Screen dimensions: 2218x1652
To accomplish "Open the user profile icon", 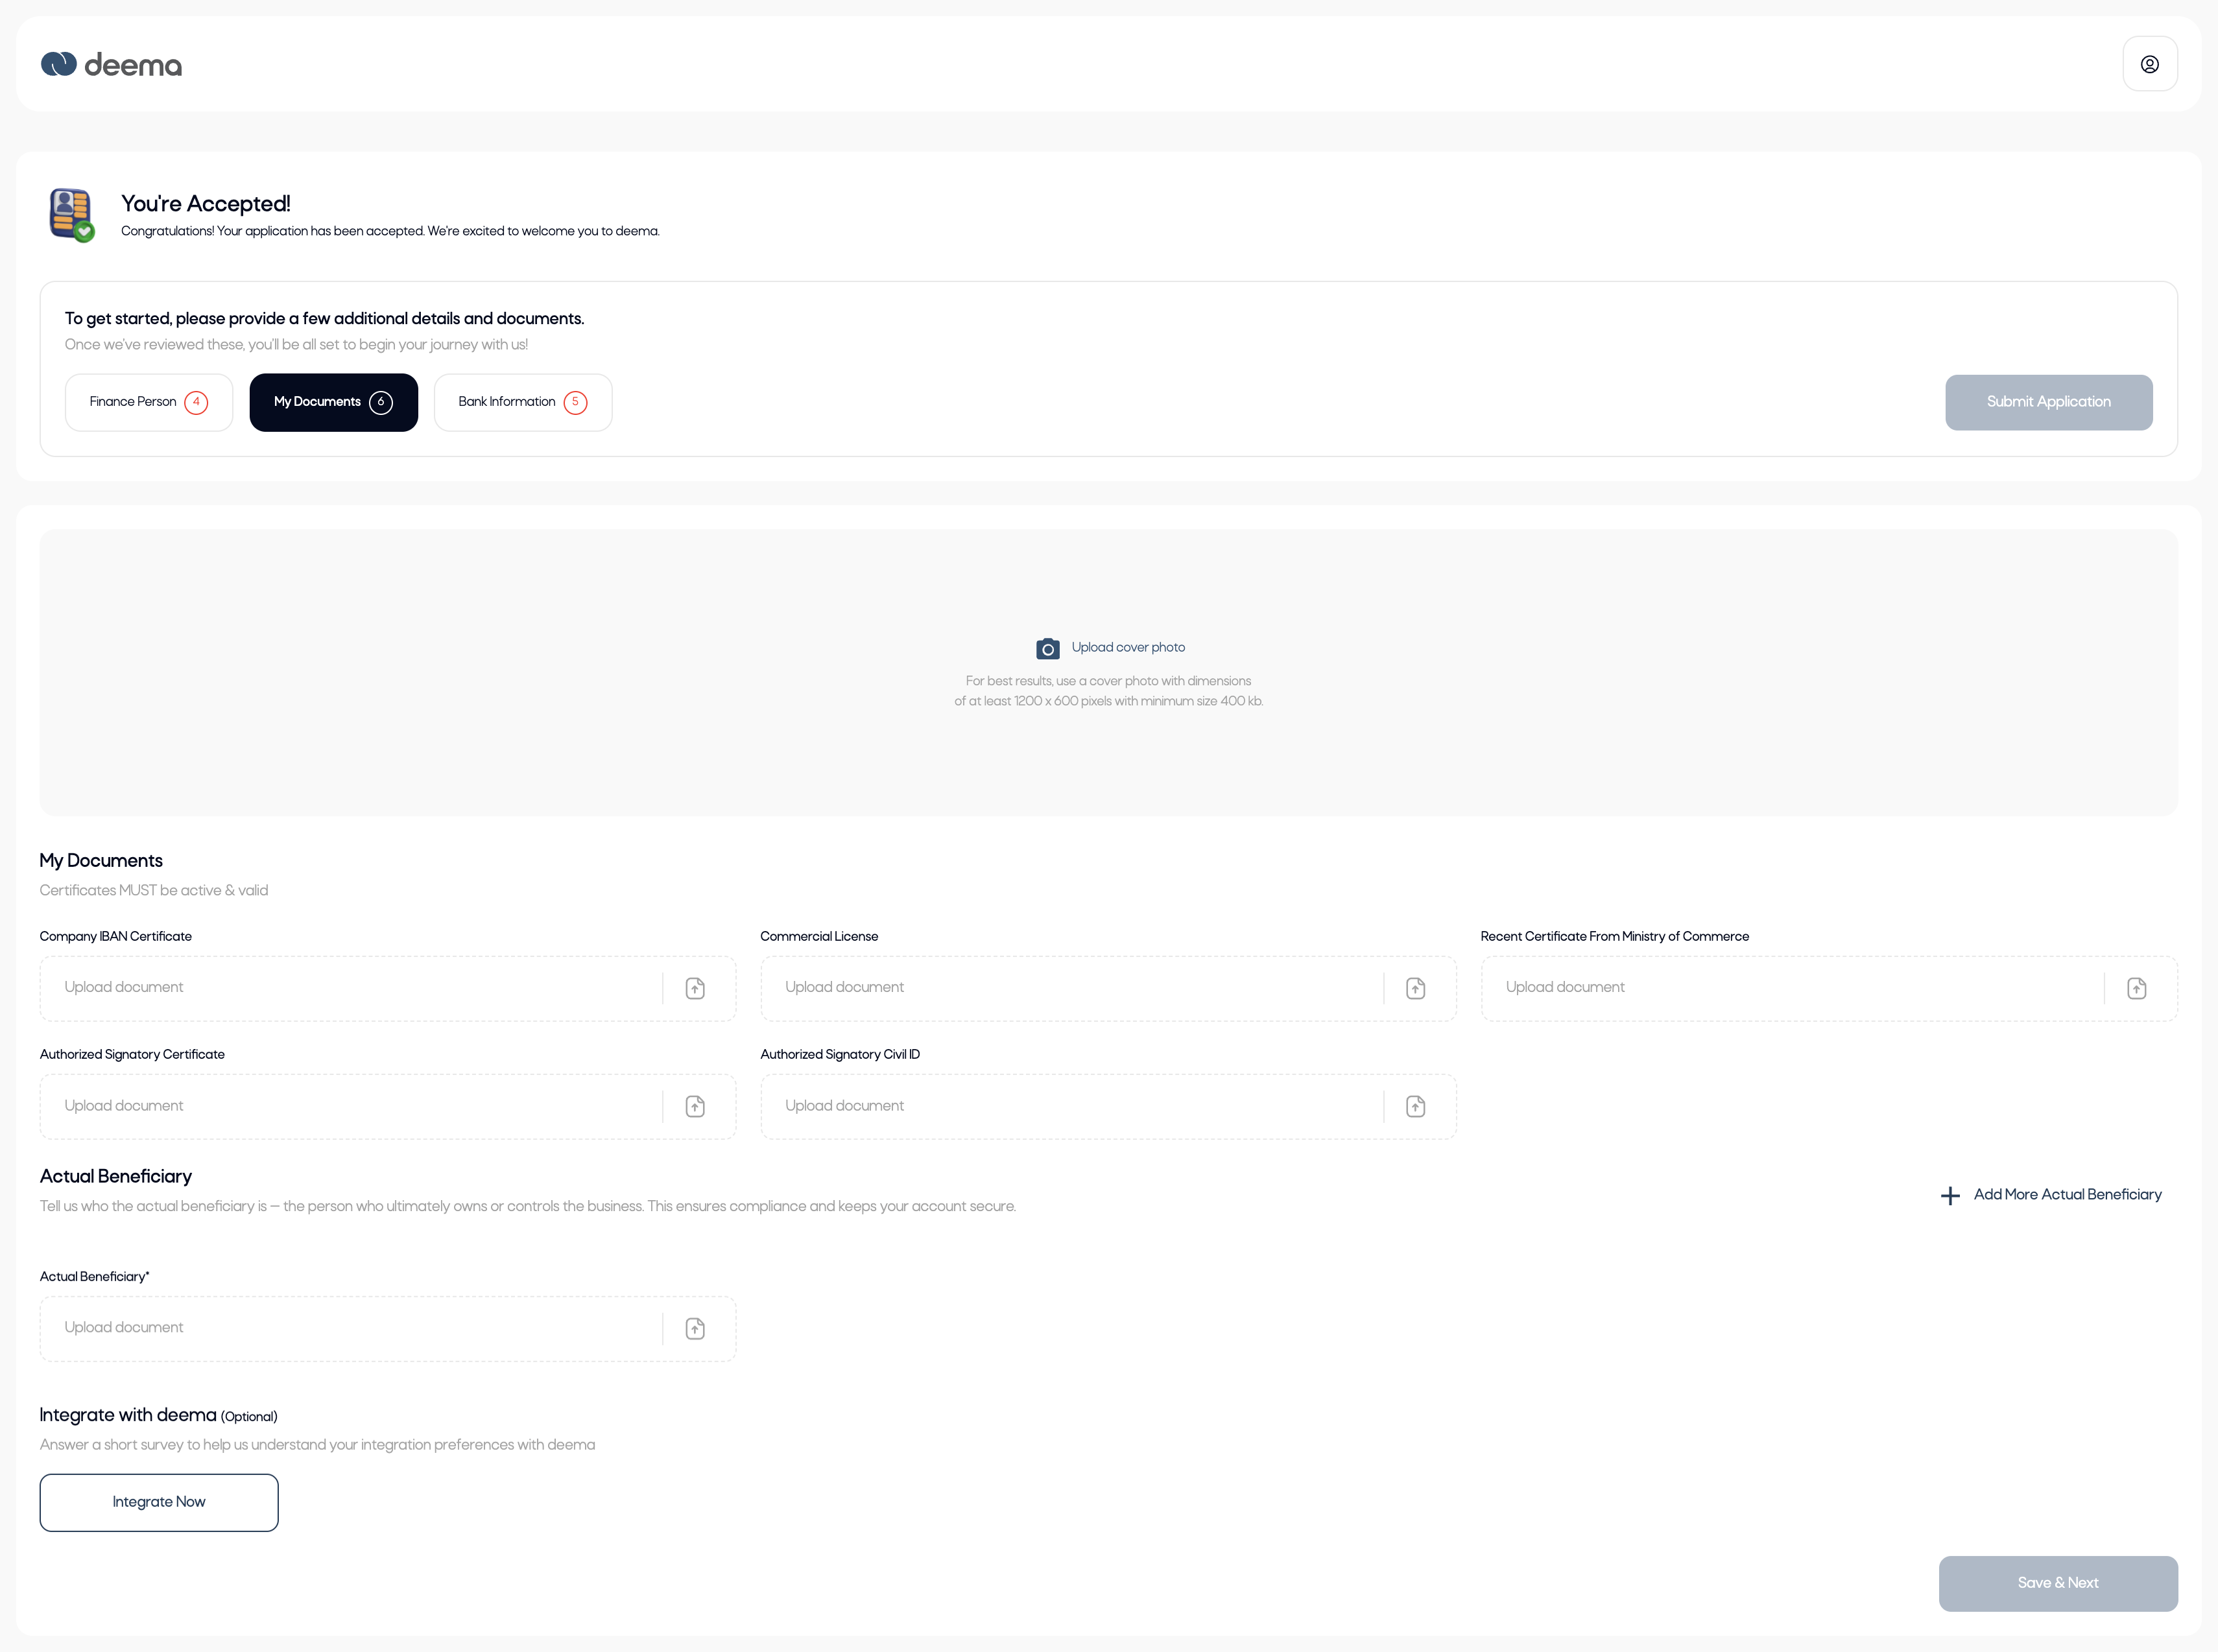I will pyautogui.click(x=2149, y=64).
